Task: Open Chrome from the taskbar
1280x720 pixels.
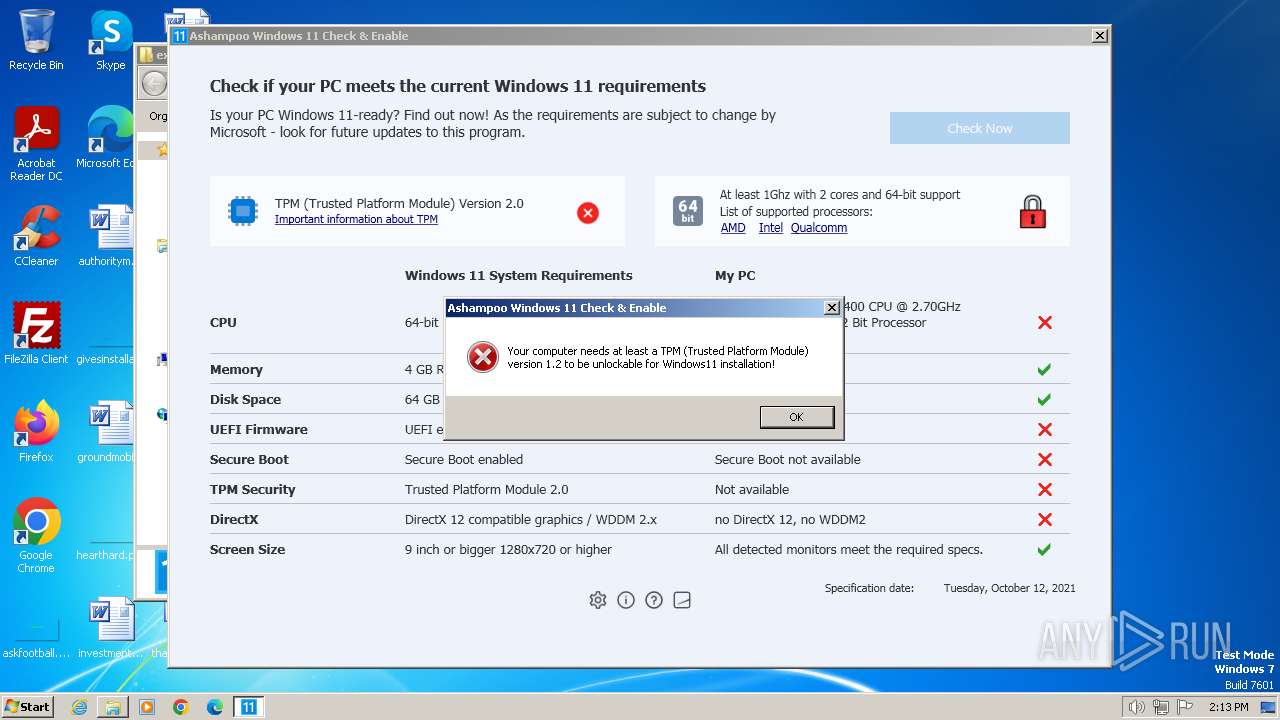Action: (x=181, y=707)
